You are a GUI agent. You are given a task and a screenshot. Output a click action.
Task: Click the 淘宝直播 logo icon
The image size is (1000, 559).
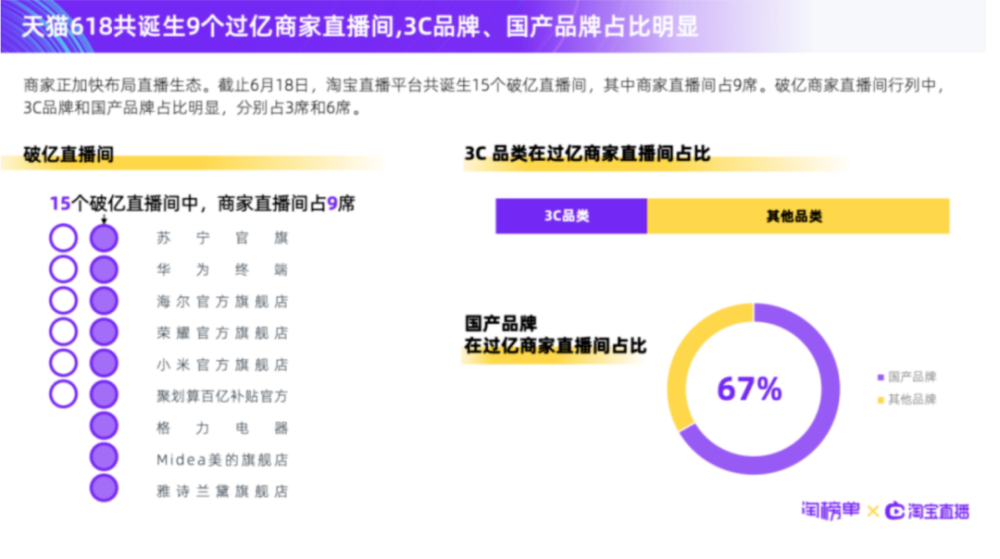[895, 511]
